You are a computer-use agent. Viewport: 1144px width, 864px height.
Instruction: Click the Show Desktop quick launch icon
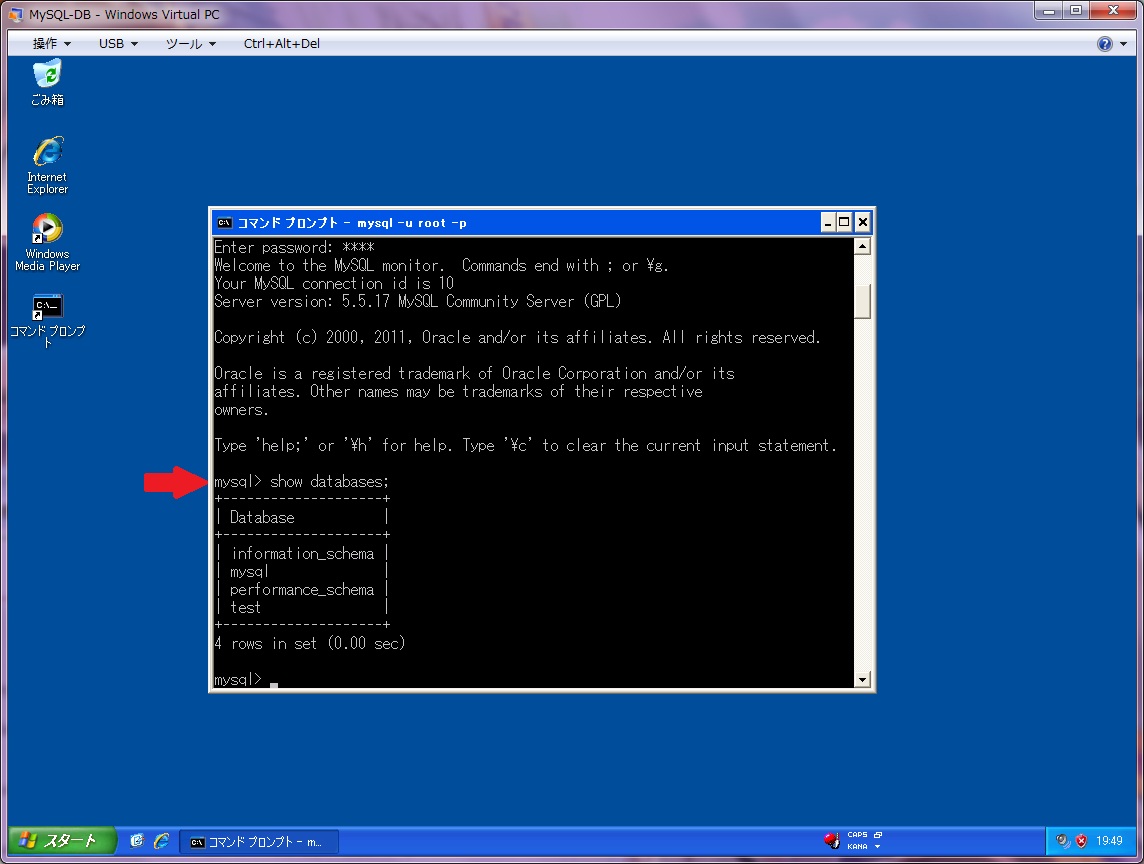pyautogui.click(x=136, y=841)
